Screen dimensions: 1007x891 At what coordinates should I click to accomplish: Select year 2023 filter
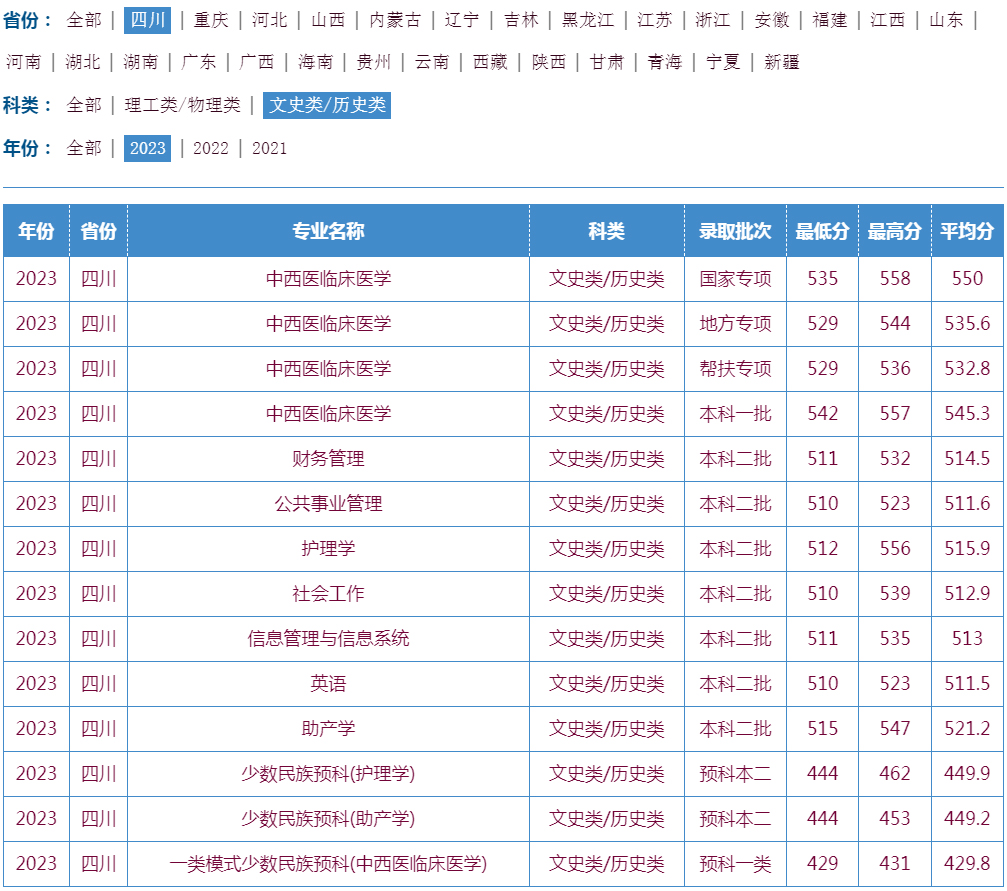point(148,148)
